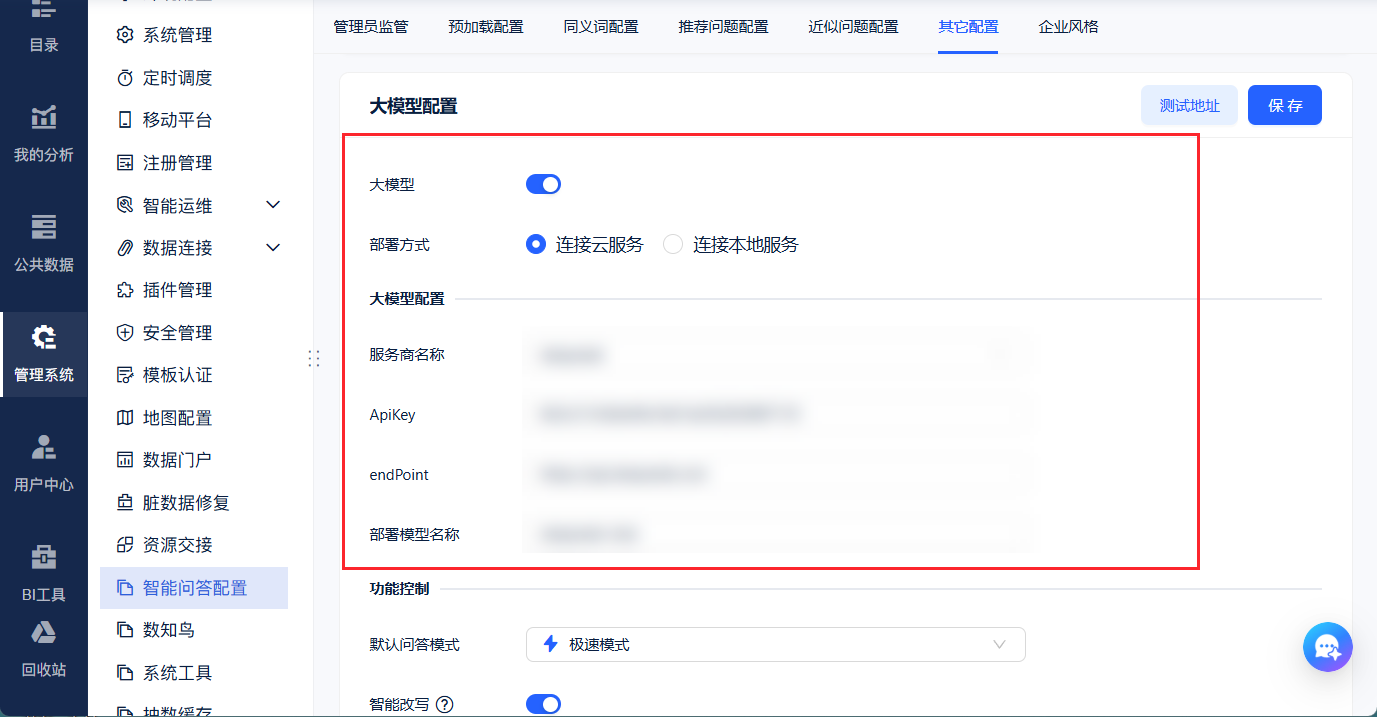Open 目录 in the left navigation bar
Screen dimensions: 1377x717
(x=44, y=28)
